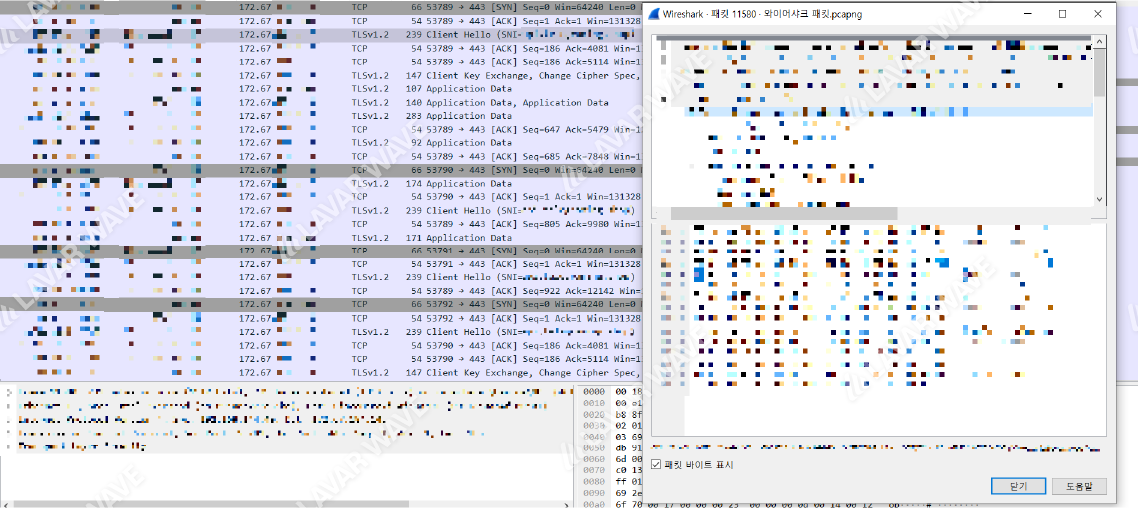Viewport: 1138px width, 508px height.
Task: Select the highlighted row in dialog tree
Action: click(x=888, y=112)
